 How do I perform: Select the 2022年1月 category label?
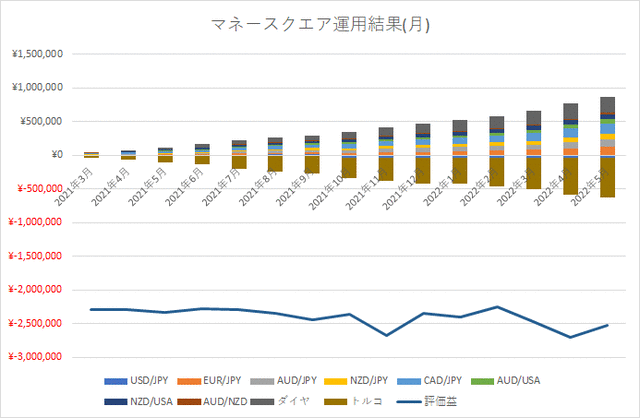pos(442,187)
